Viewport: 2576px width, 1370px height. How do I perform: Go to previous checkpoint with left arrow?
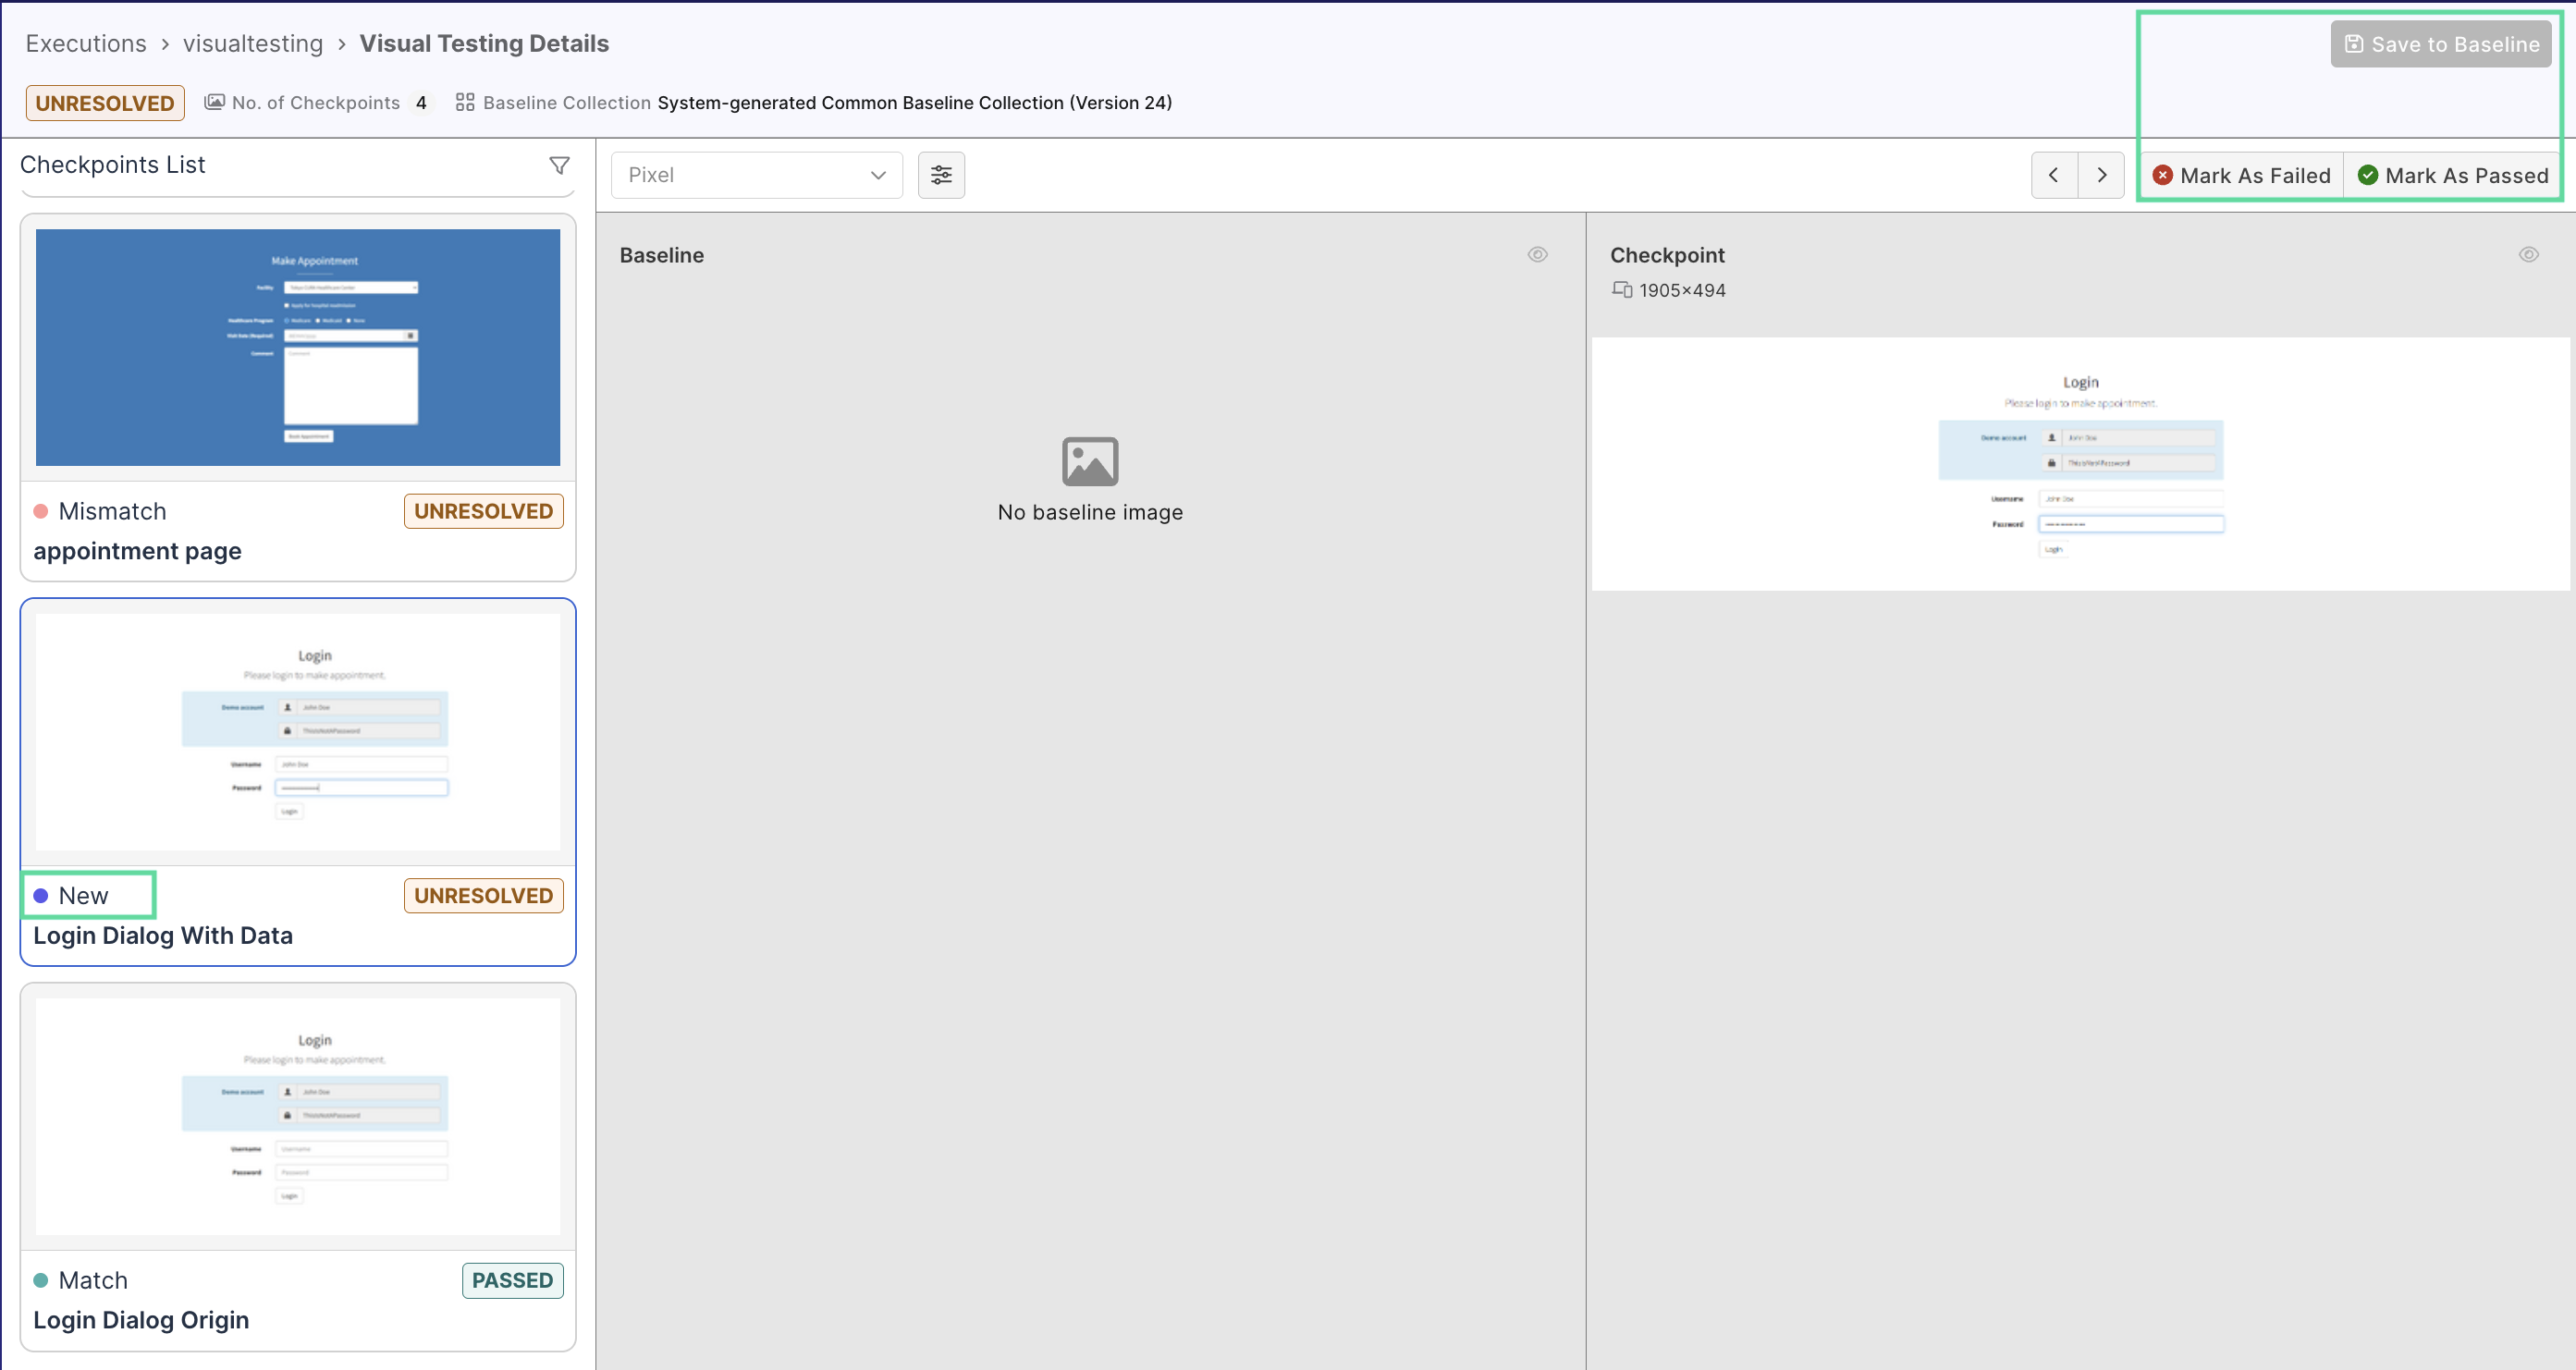tap(2054, 174)
